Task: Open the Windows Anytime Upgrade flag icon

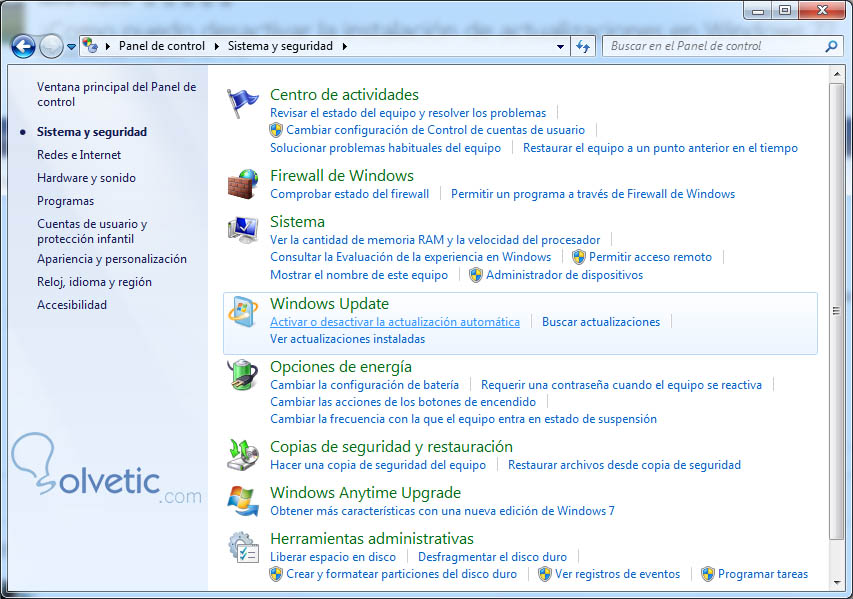Action: (x=243, y=501)
